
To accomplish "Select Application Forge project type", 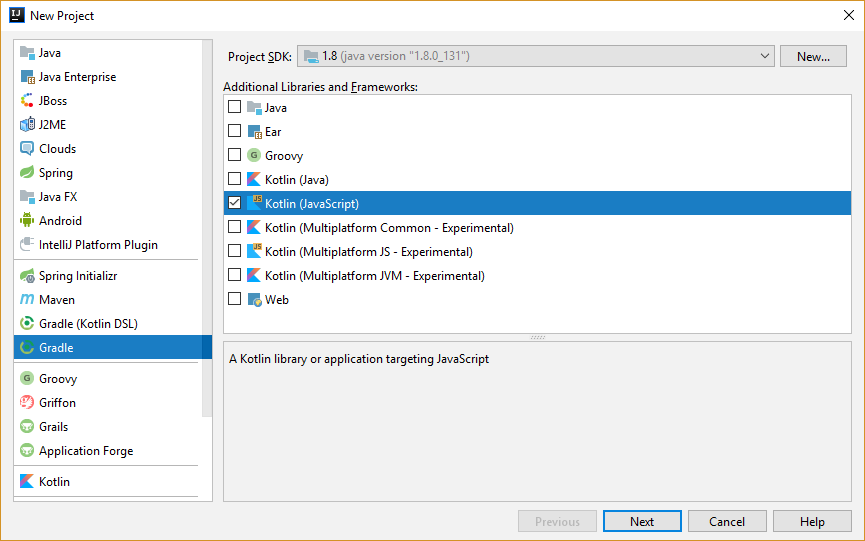I will 86,451.
